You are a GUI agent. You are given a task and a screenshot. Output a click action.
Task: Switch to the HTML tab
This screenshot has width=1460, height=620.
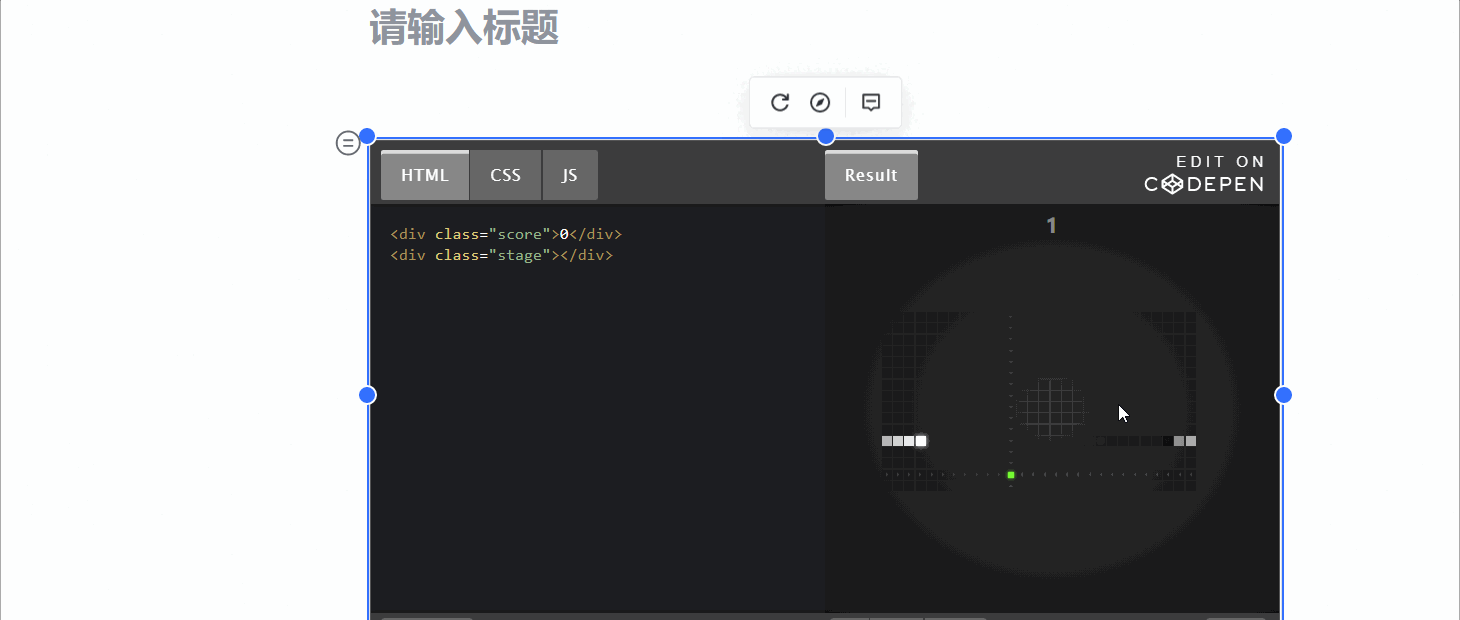[425, 175]
